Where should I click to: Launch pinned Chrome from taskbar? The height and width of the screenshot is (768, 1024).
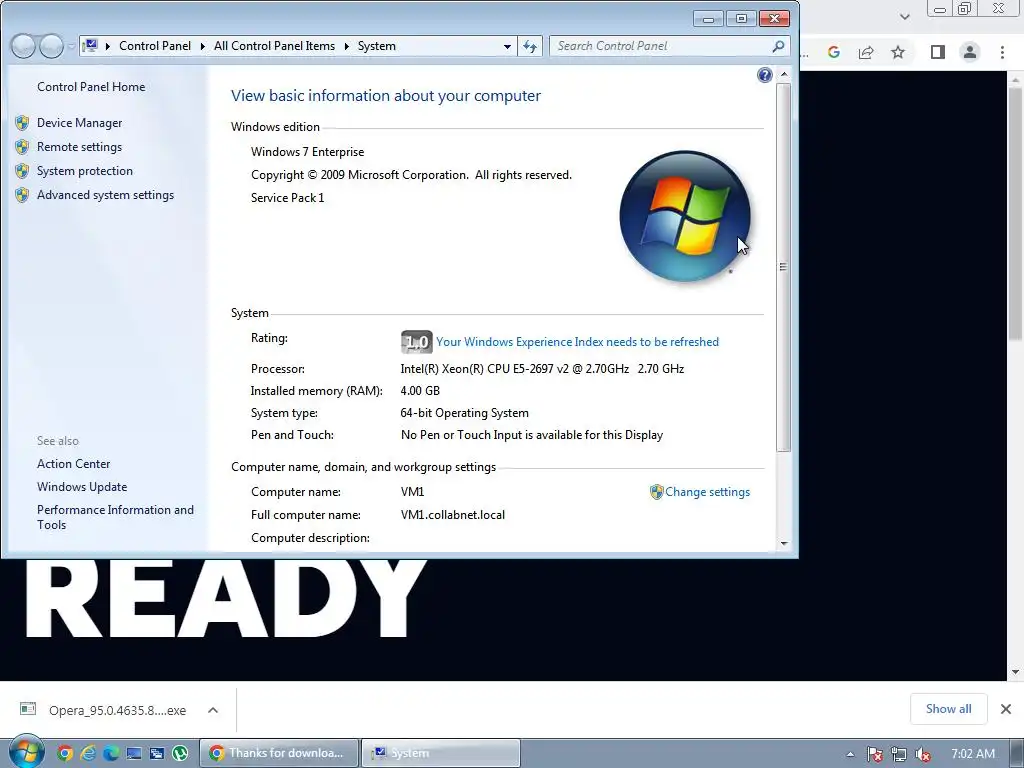65,753
